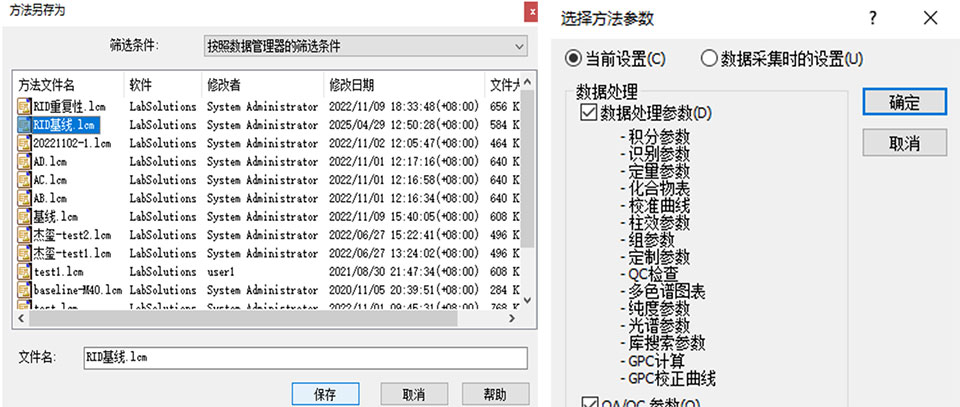Click the AC.lcm file icon

pos(24,179)
